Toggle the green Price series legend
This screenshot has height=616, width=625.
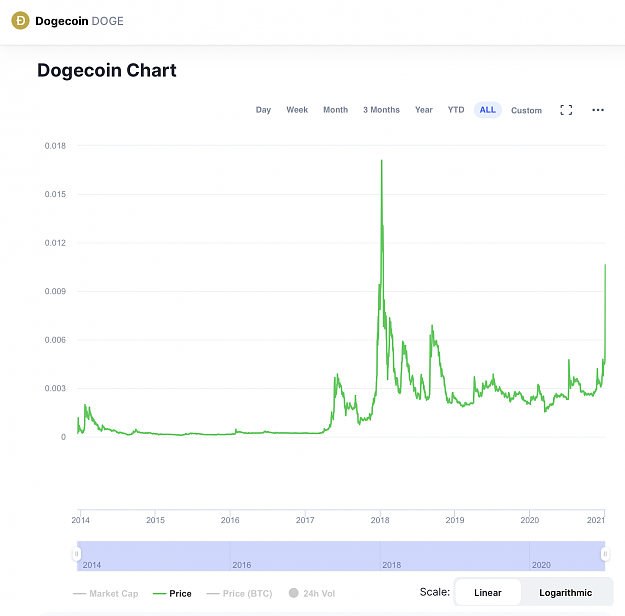[x=172, y=594]
